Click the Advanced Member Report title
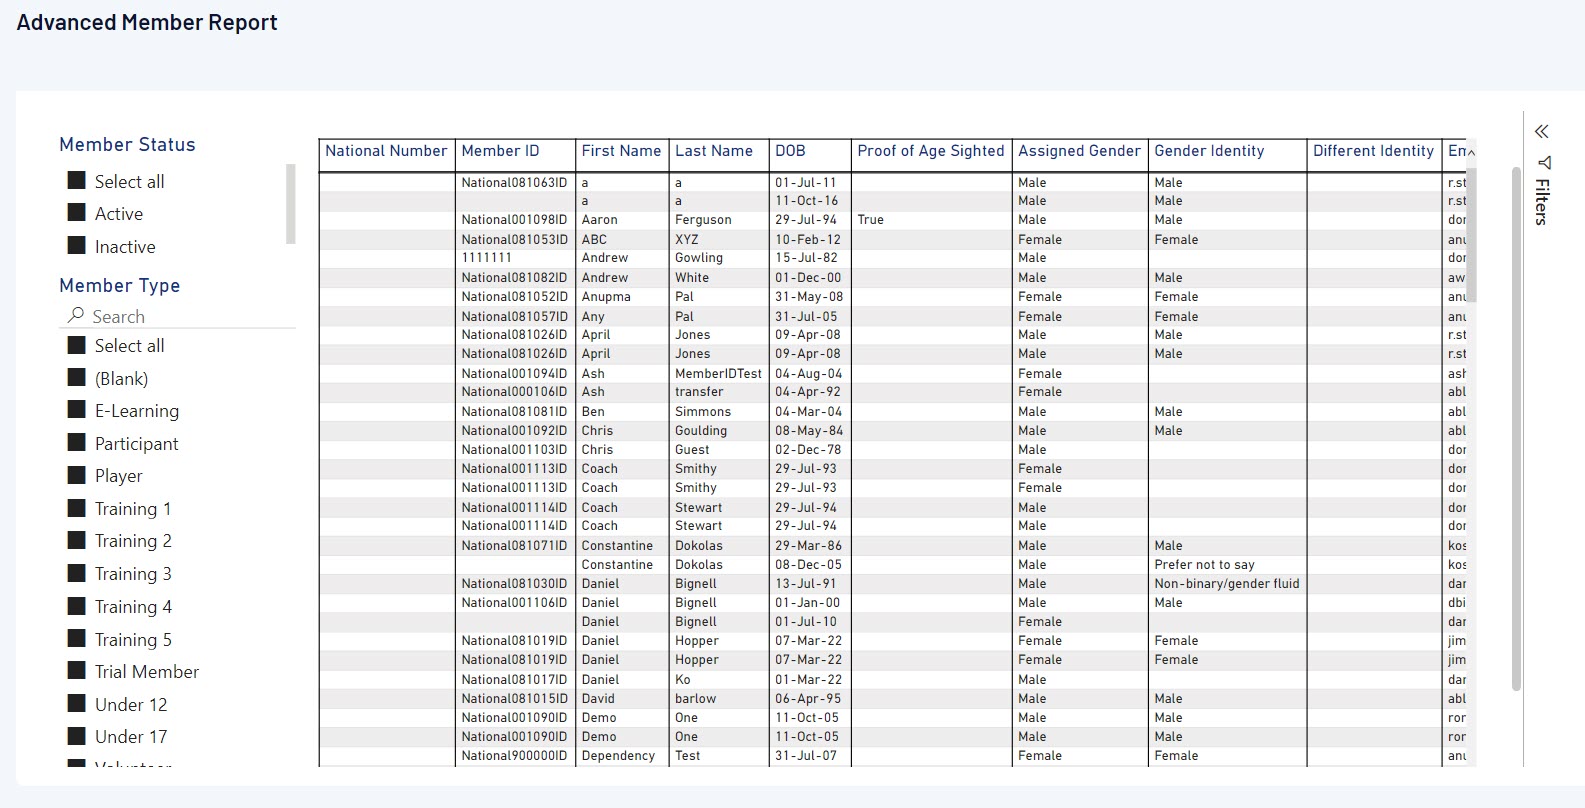Screen dimensions: 1585x808 (x=147, y=23)
